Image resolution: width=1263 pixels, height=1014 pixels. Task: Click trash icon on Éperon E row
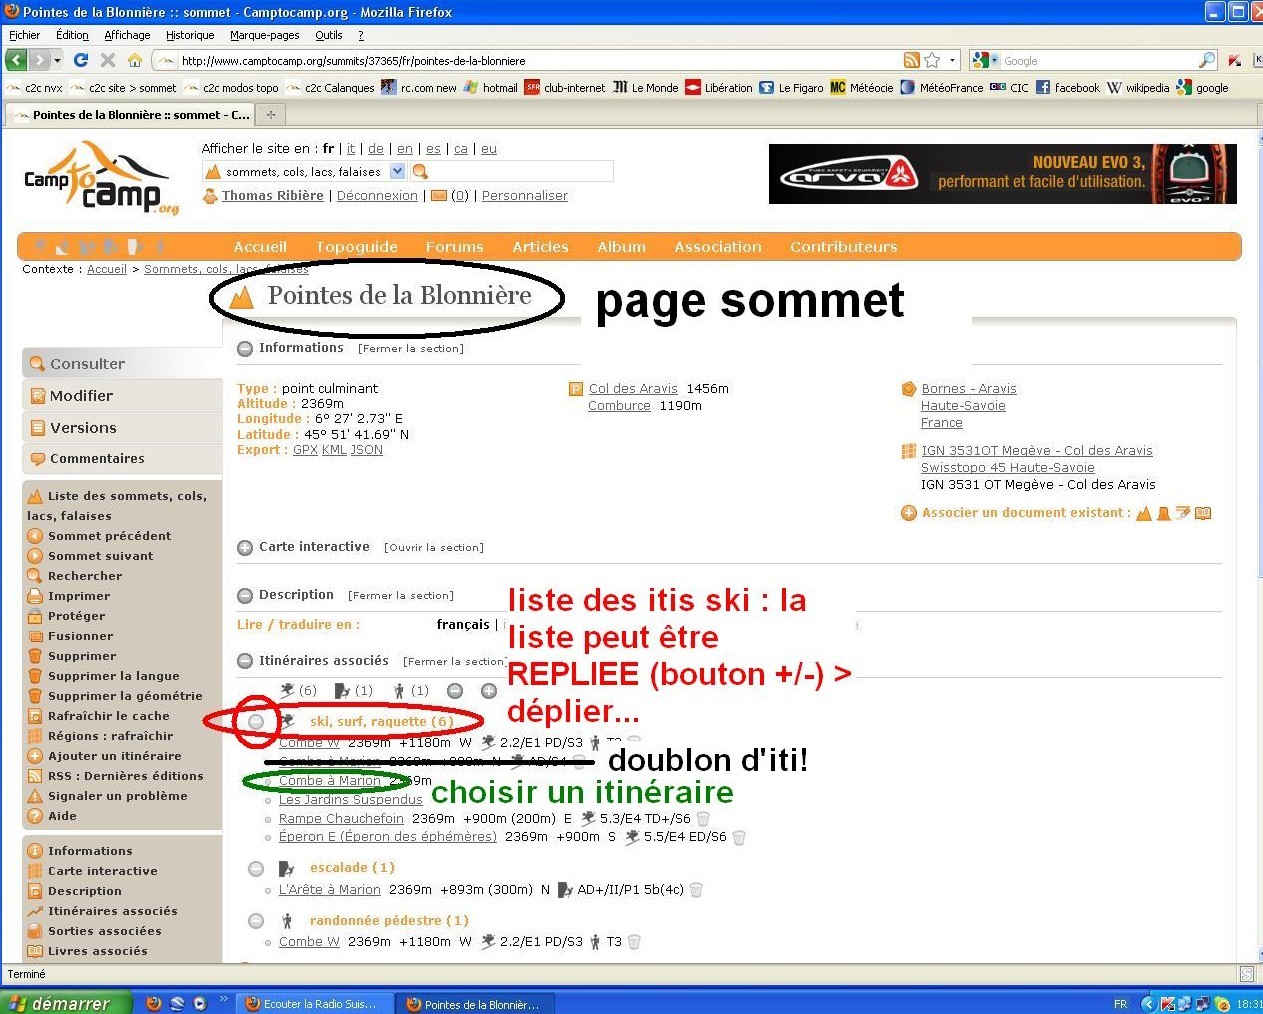coord(739,838)
